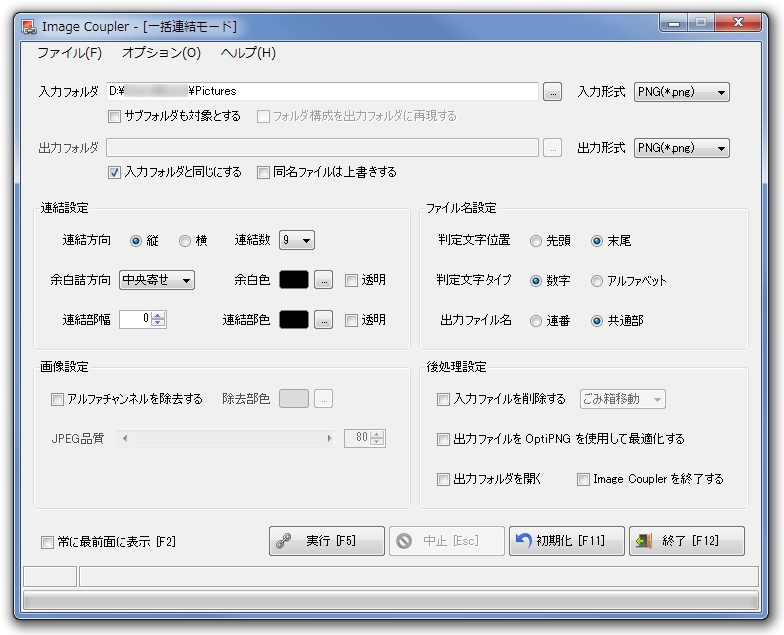
Task: Enable 同名ファイルは上書きする checkbox
Action: 263,172
